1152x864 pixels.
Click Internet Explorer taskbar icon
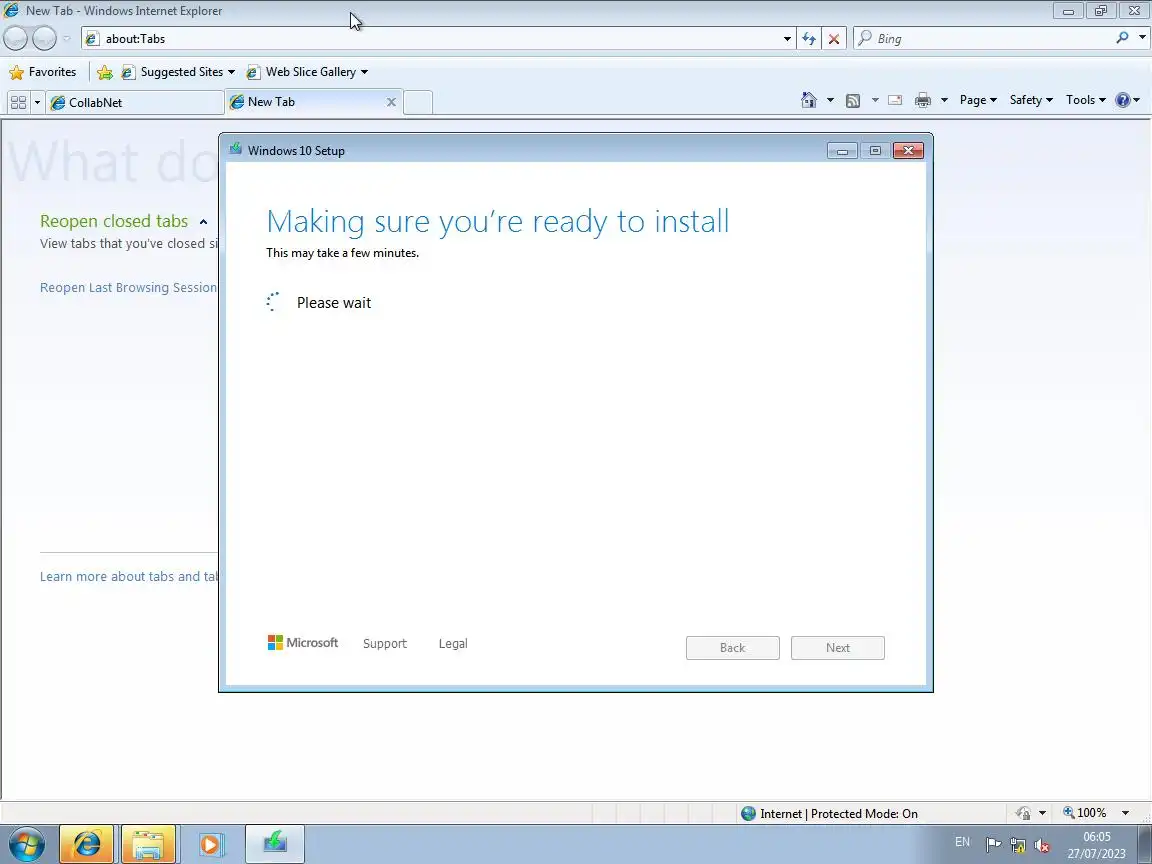click(87, 844)
